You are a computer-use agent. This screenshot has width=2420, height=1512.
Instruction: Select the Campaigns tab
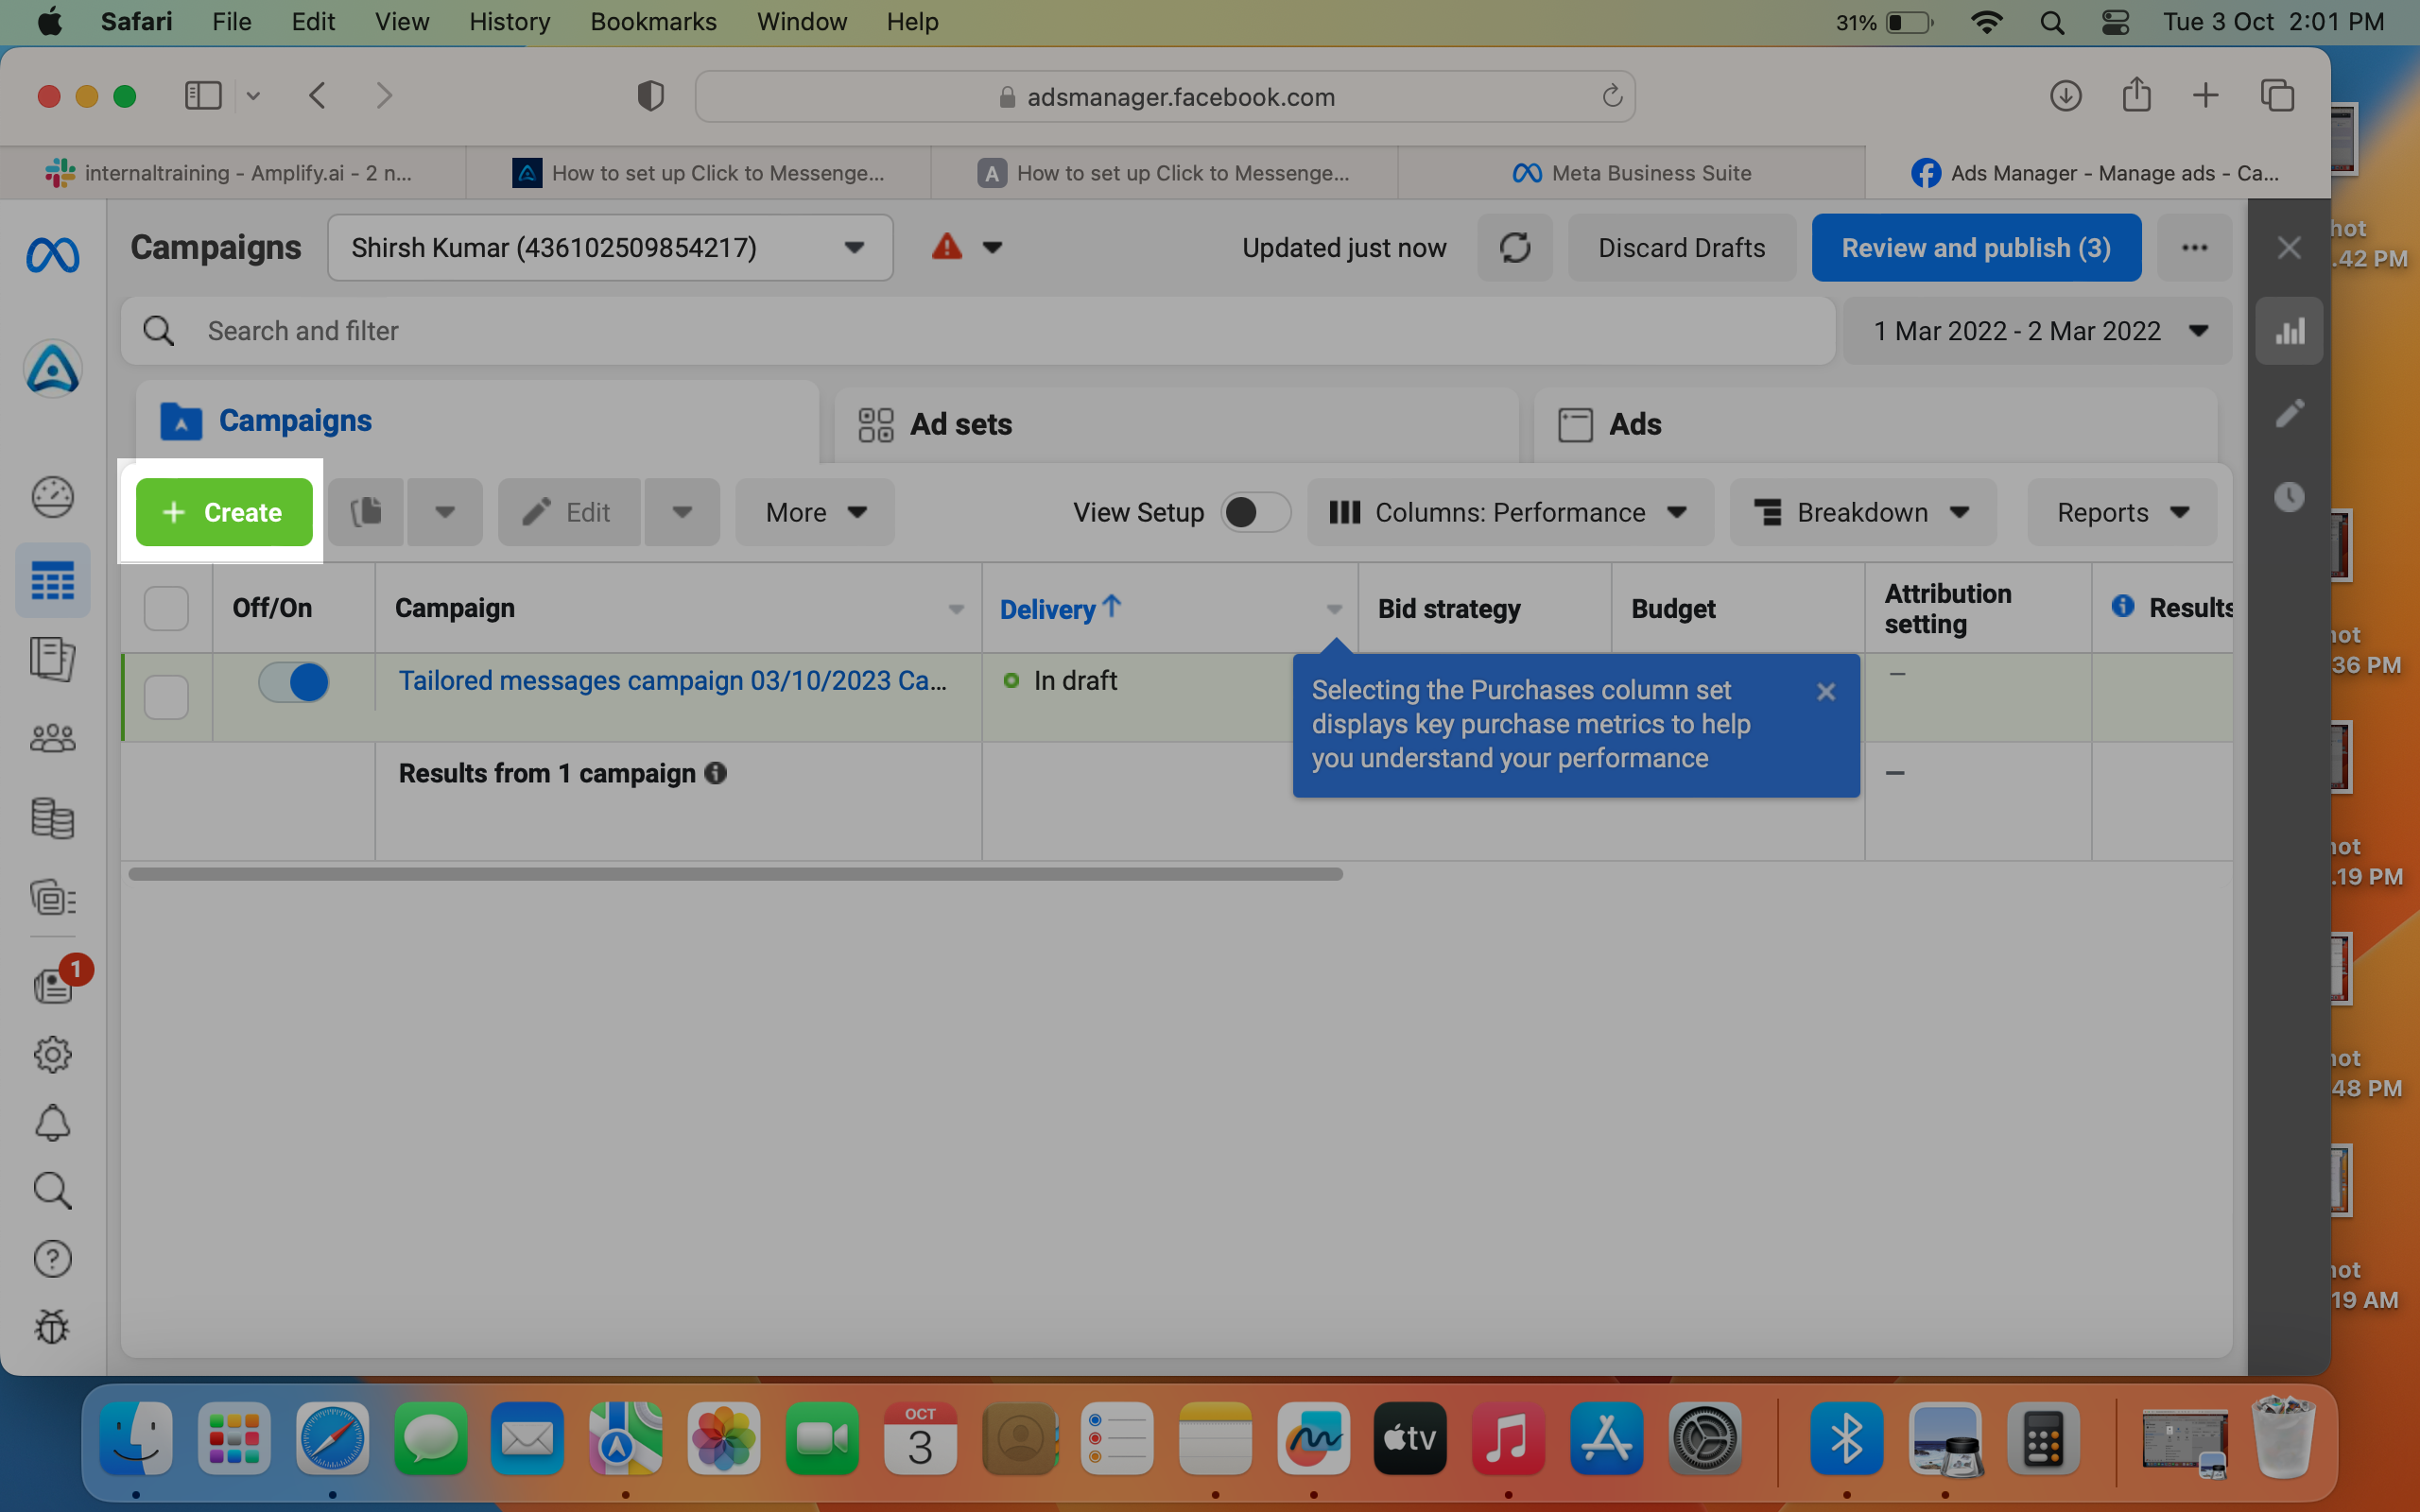tap(477, 421)
